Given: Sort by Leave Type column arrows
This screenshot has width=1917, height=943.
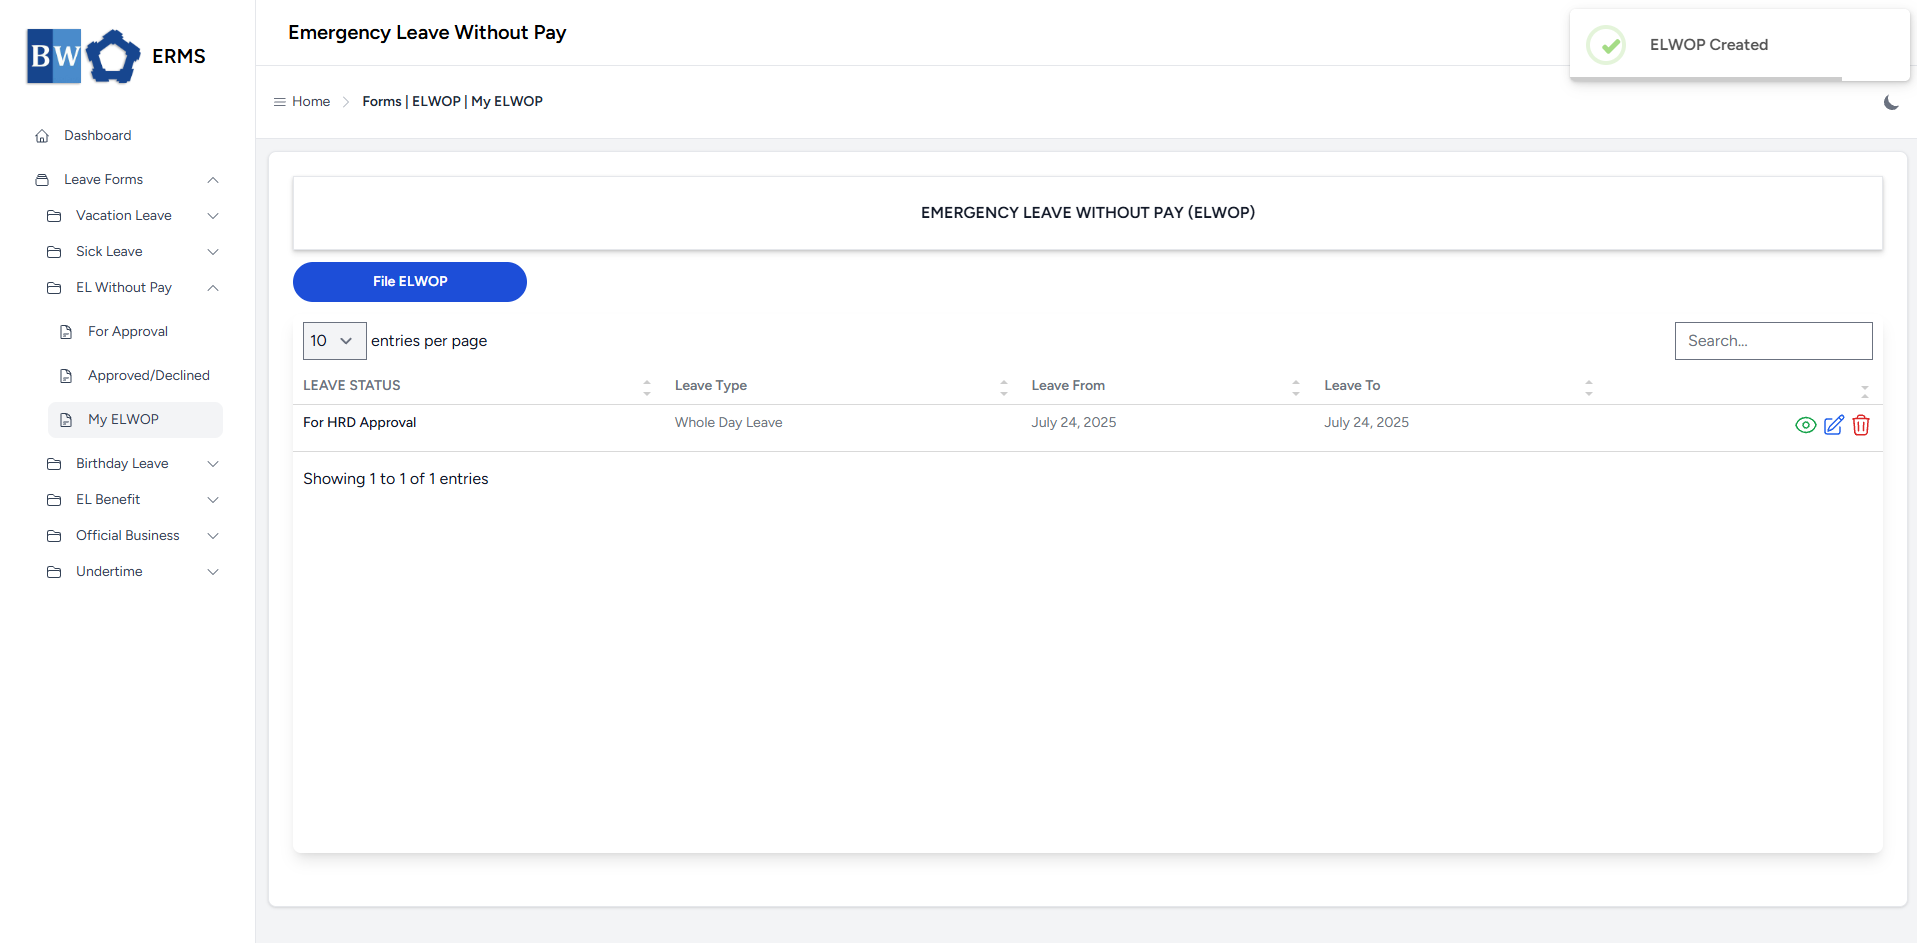Looking at the screenshot, I should point(1004,387).
